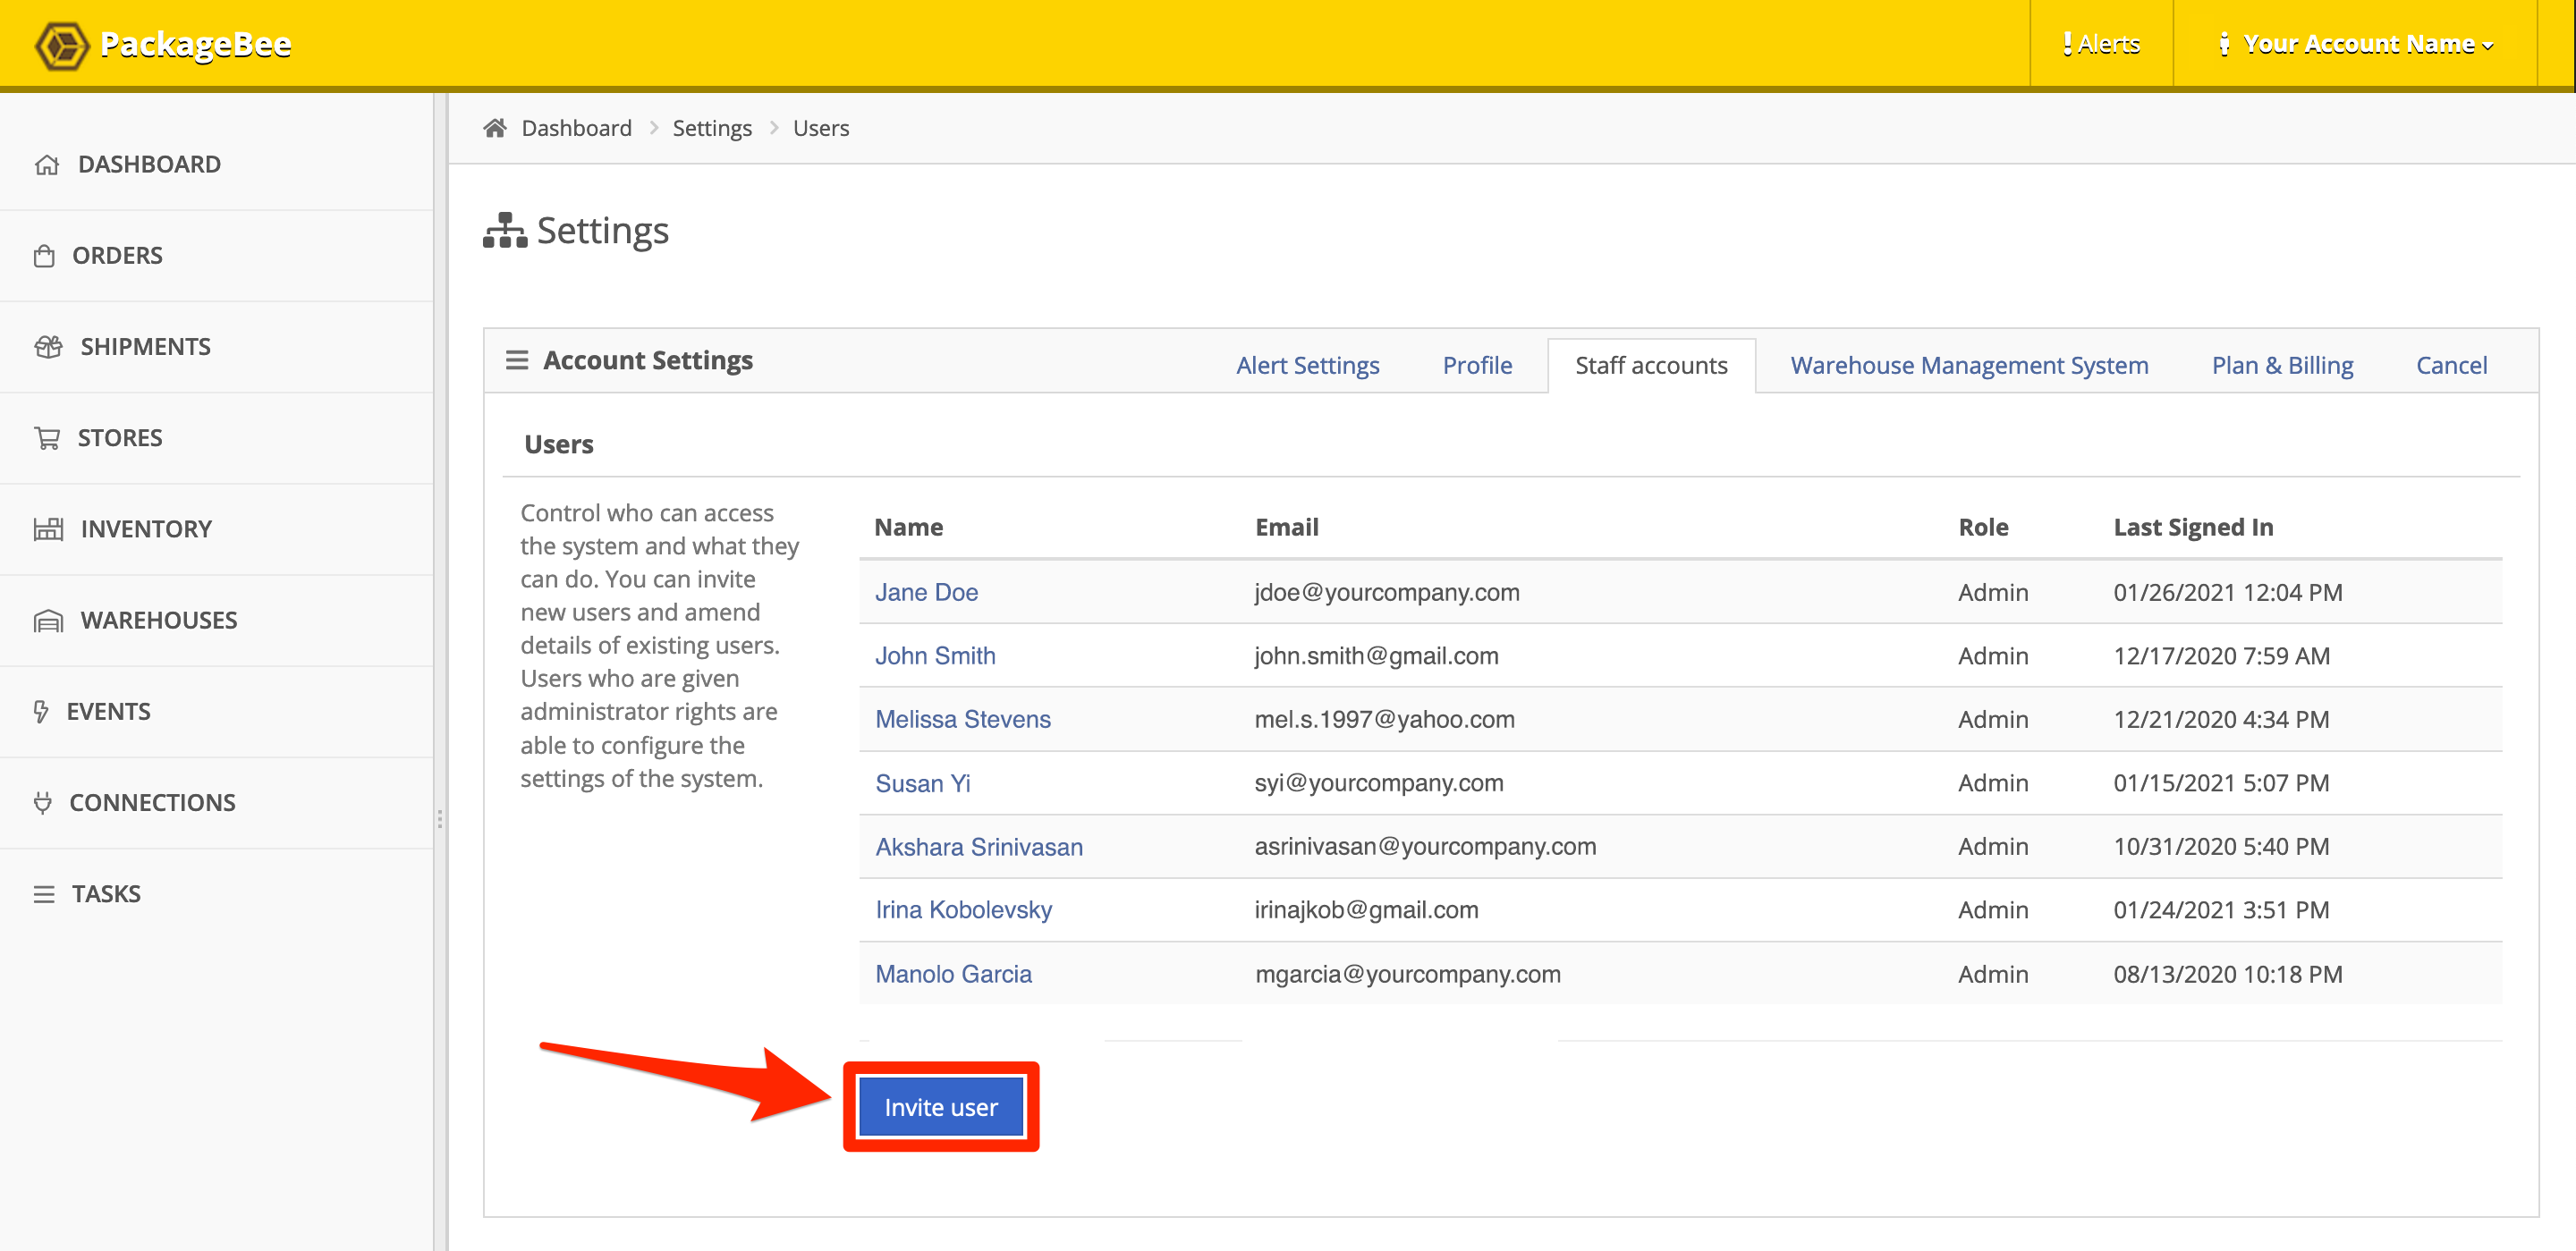Open the Plan & Billing tab
Viewport: 2576px width, 1251px height.
click(2282, 365)
